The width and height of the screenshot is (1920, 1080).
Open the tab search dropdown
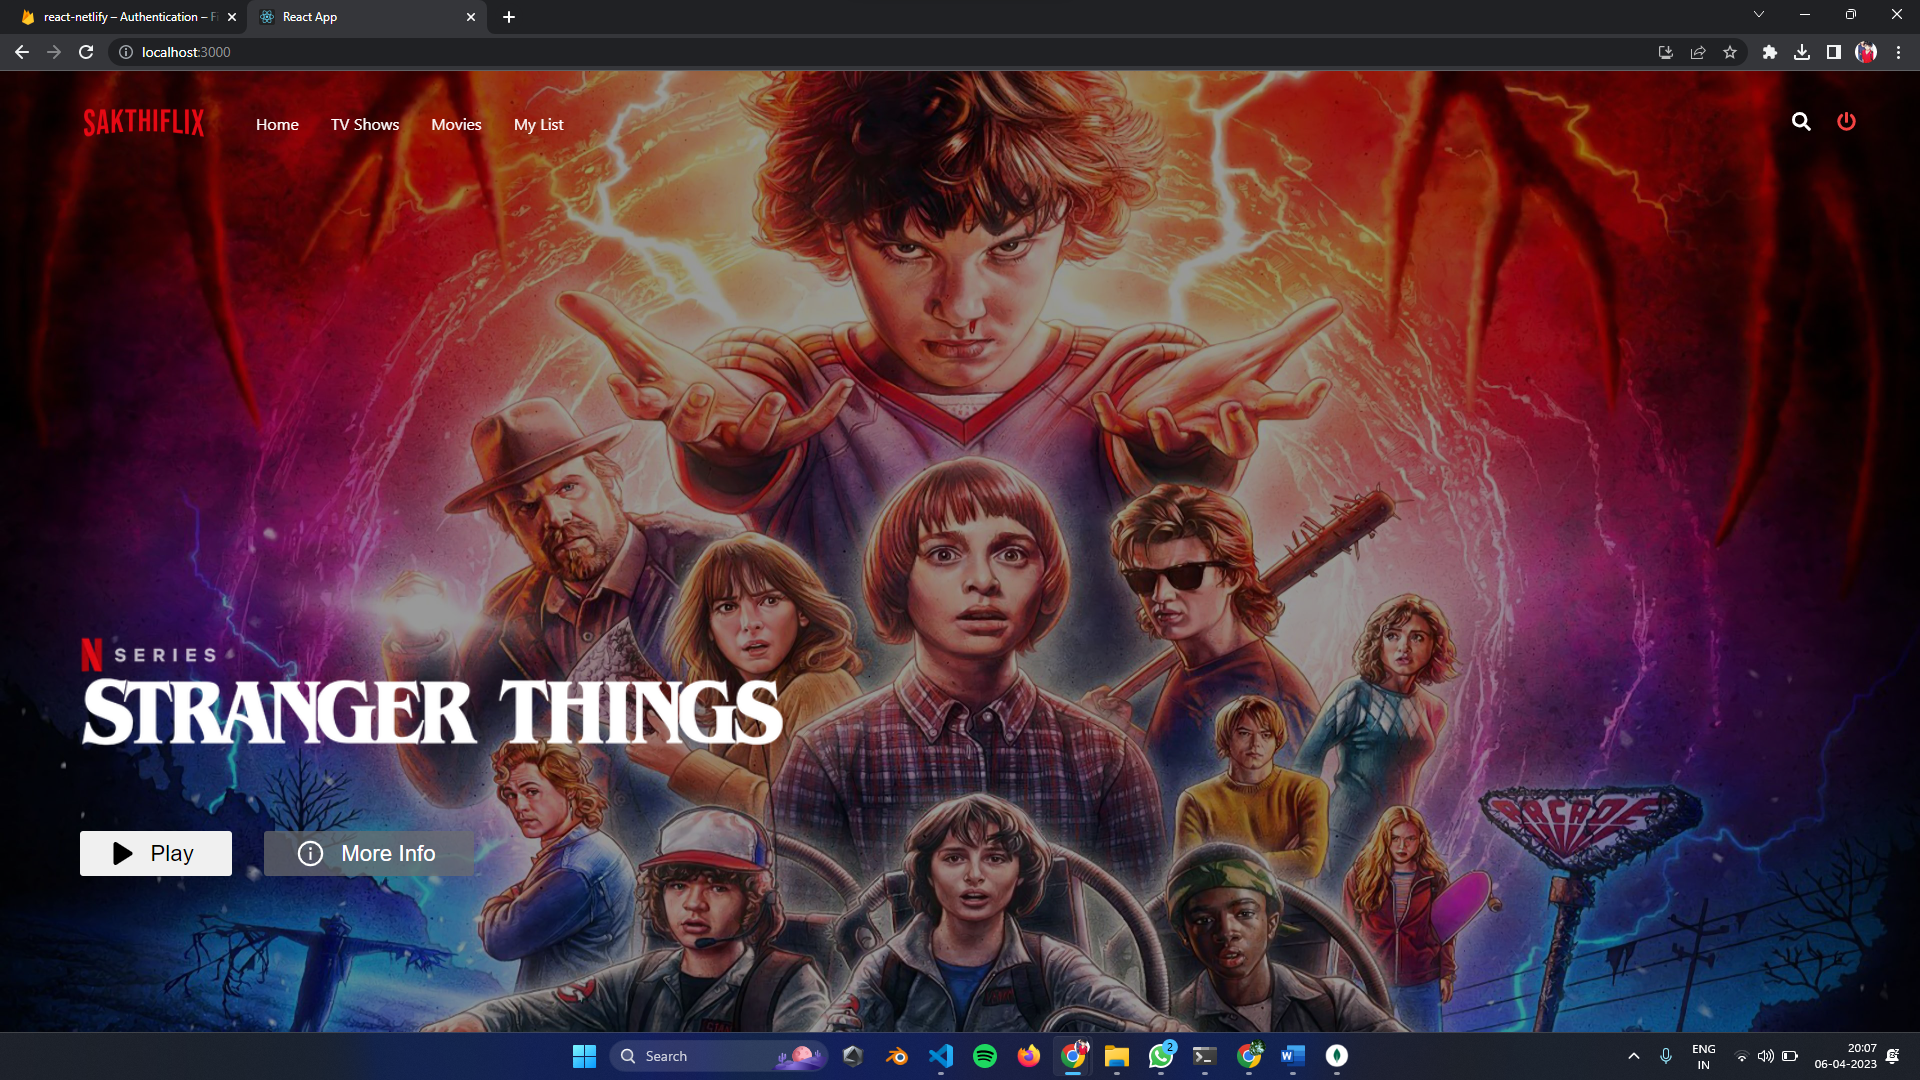pyautogui.click(x=1758, y=14)
